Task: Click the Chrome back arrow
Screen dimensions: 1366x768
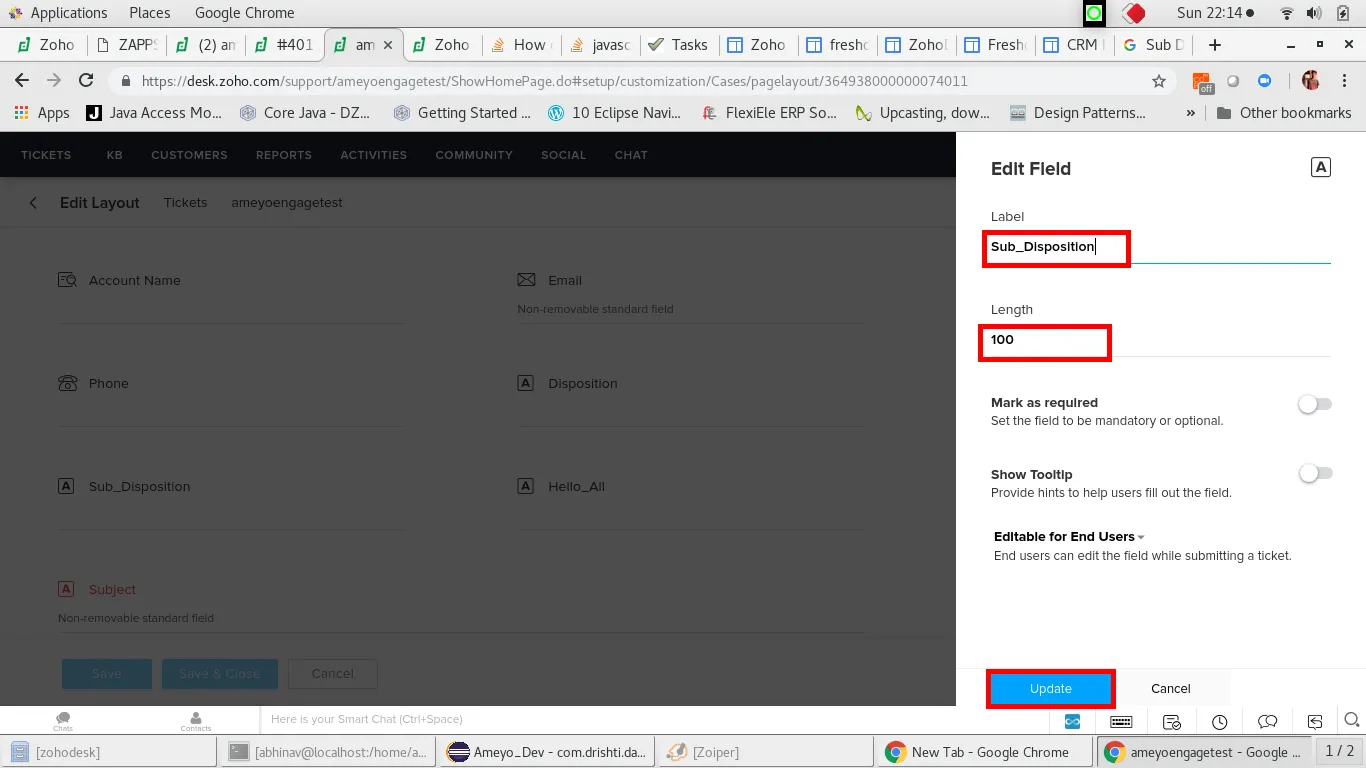Action: point(22,81)
